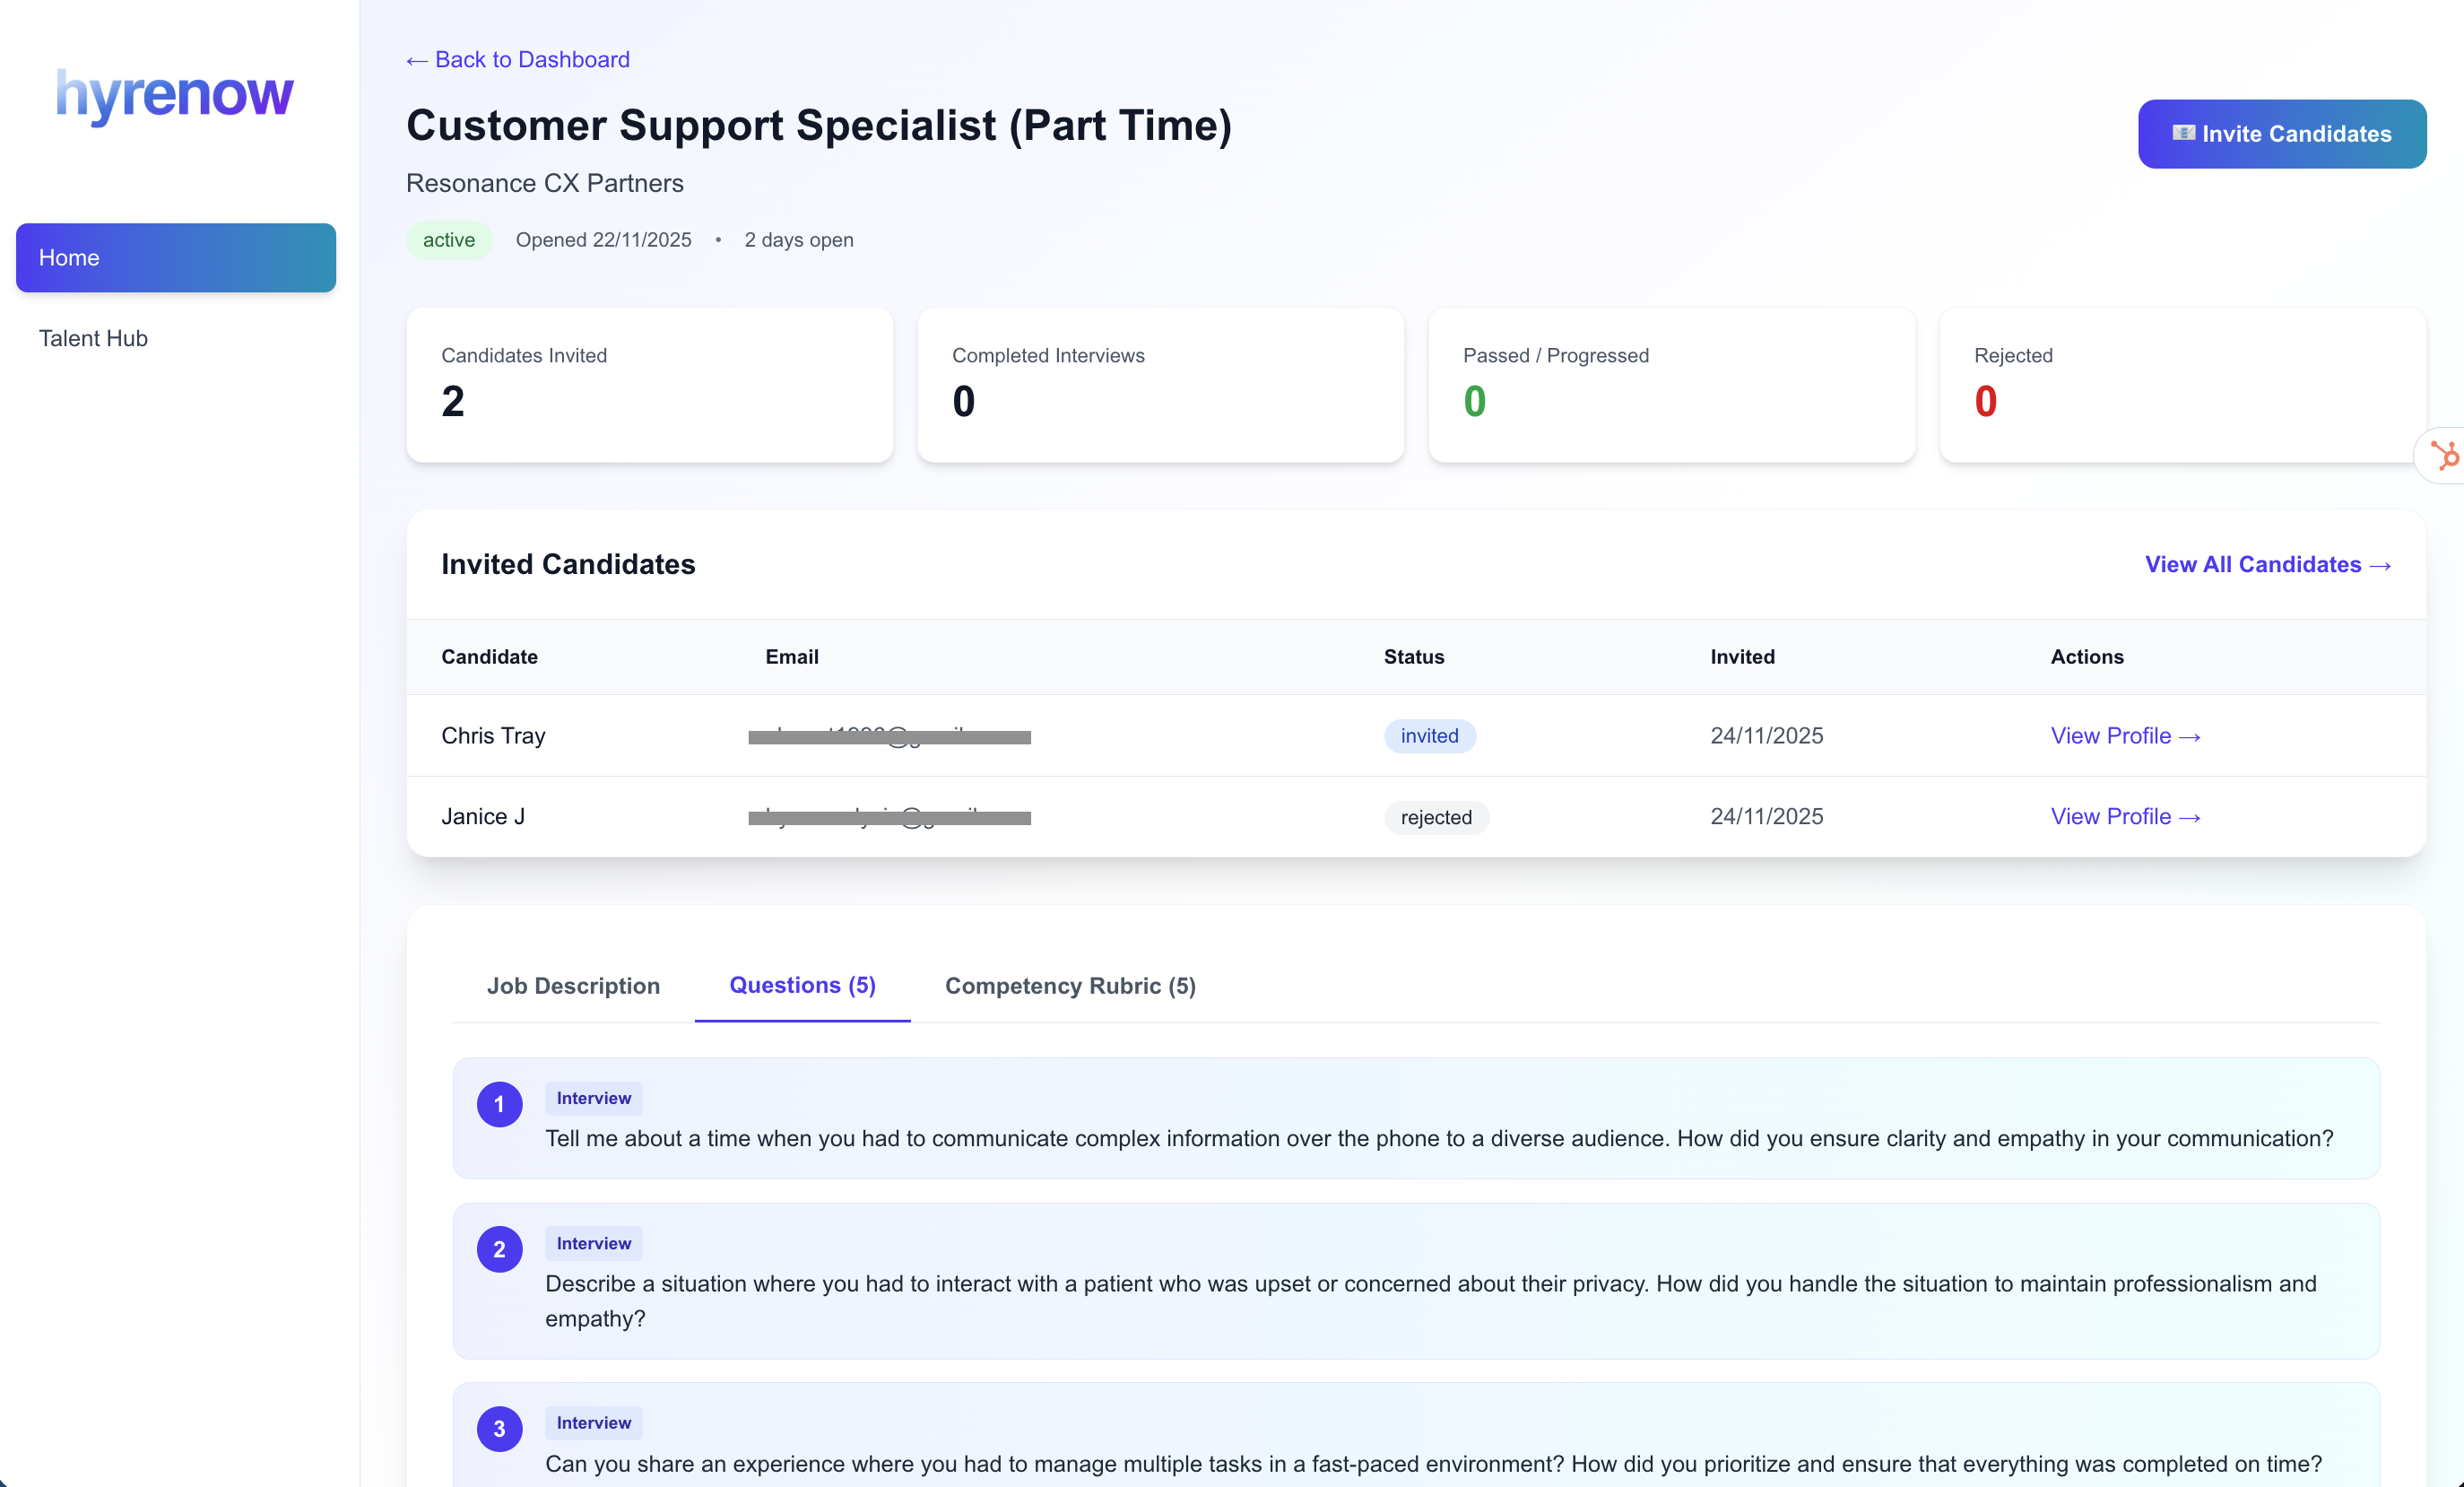
Task: Click question number 2 circle badge
Action: coord(499,1249)
